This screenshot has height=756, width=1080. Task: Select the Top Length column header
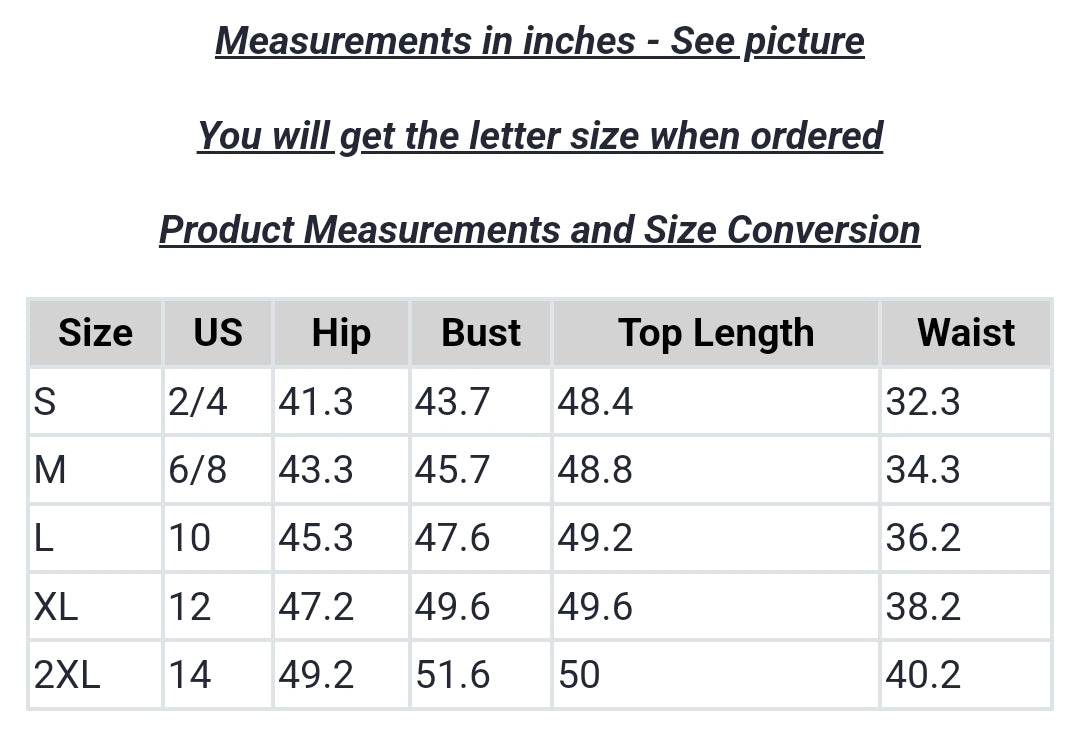point(716,333)
